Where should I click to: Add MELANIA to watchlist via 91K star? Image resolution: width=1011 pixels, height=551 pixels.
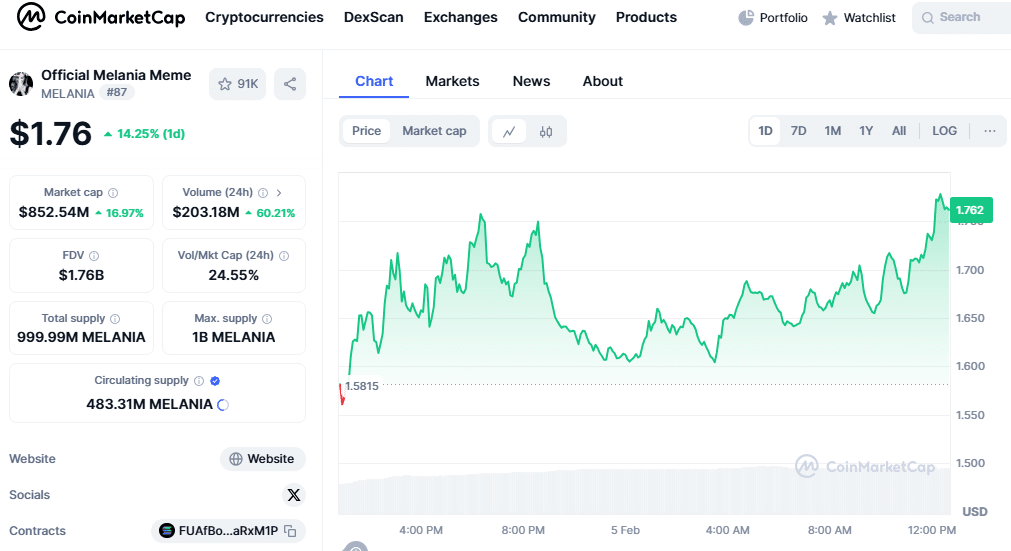[x=237, y=84]
